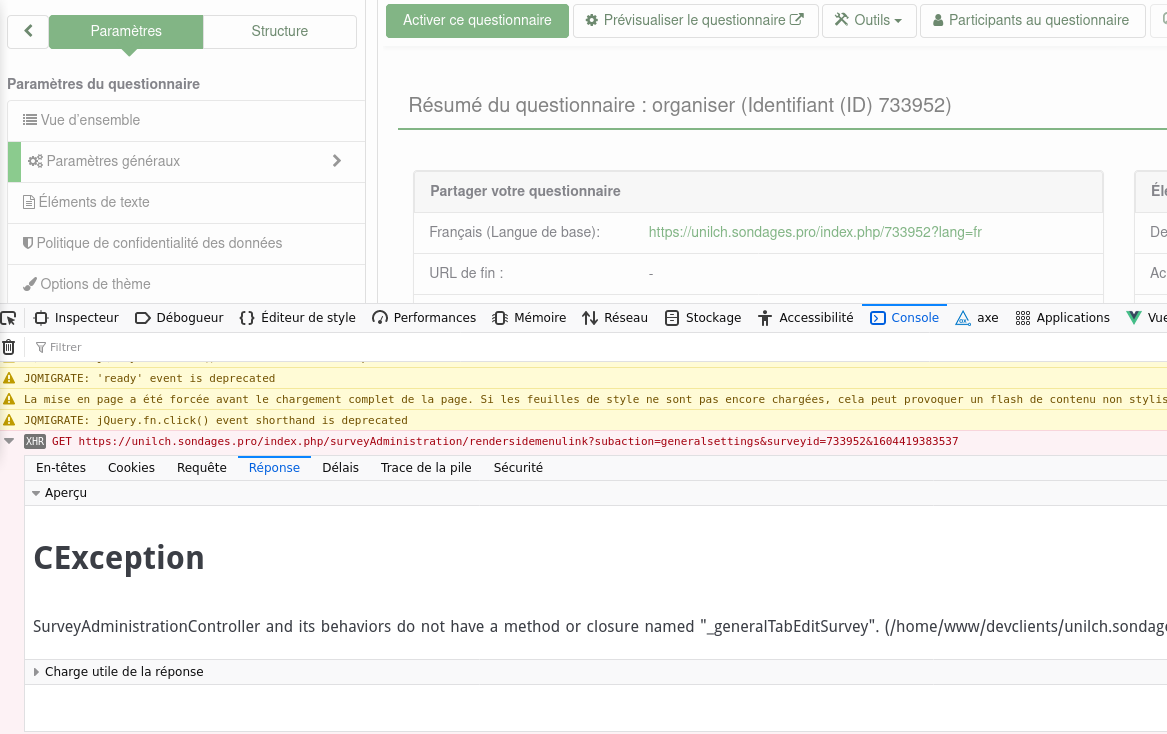Open the French survey URL link
Image resolution: width=1167 pixels, height=734 pixels.
tap(815, 232)
